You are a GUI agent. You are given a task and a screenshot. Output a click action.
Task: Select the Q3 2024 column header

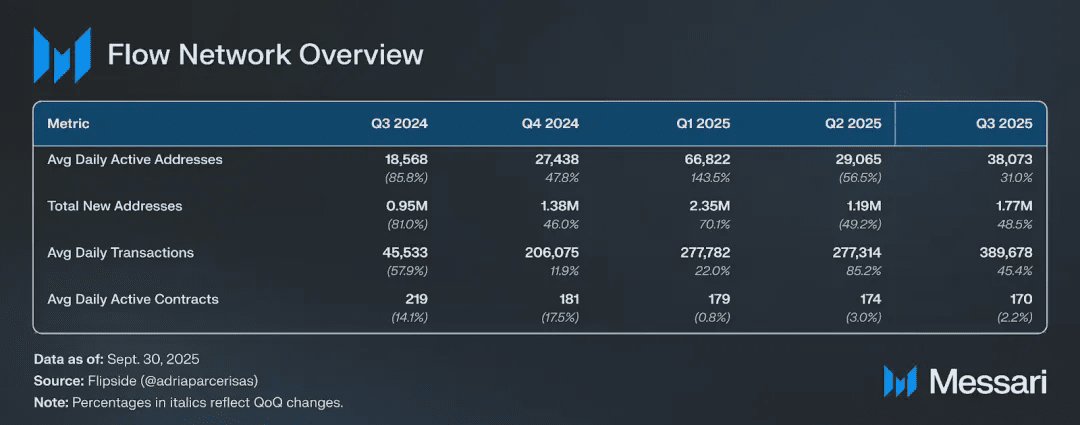399,124
